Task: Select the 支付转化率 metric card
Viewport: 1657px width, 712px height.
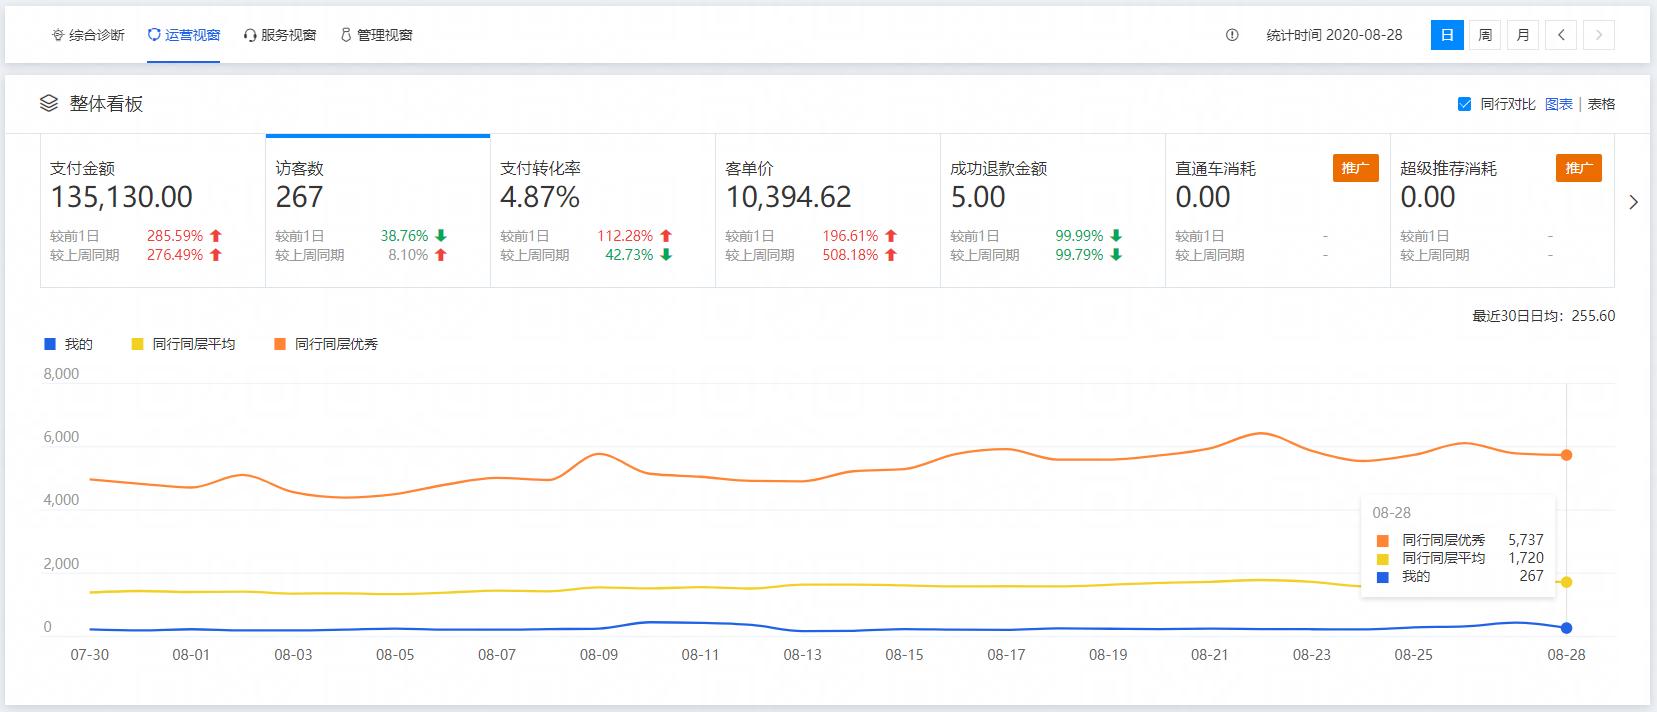Action: [602, 210]
